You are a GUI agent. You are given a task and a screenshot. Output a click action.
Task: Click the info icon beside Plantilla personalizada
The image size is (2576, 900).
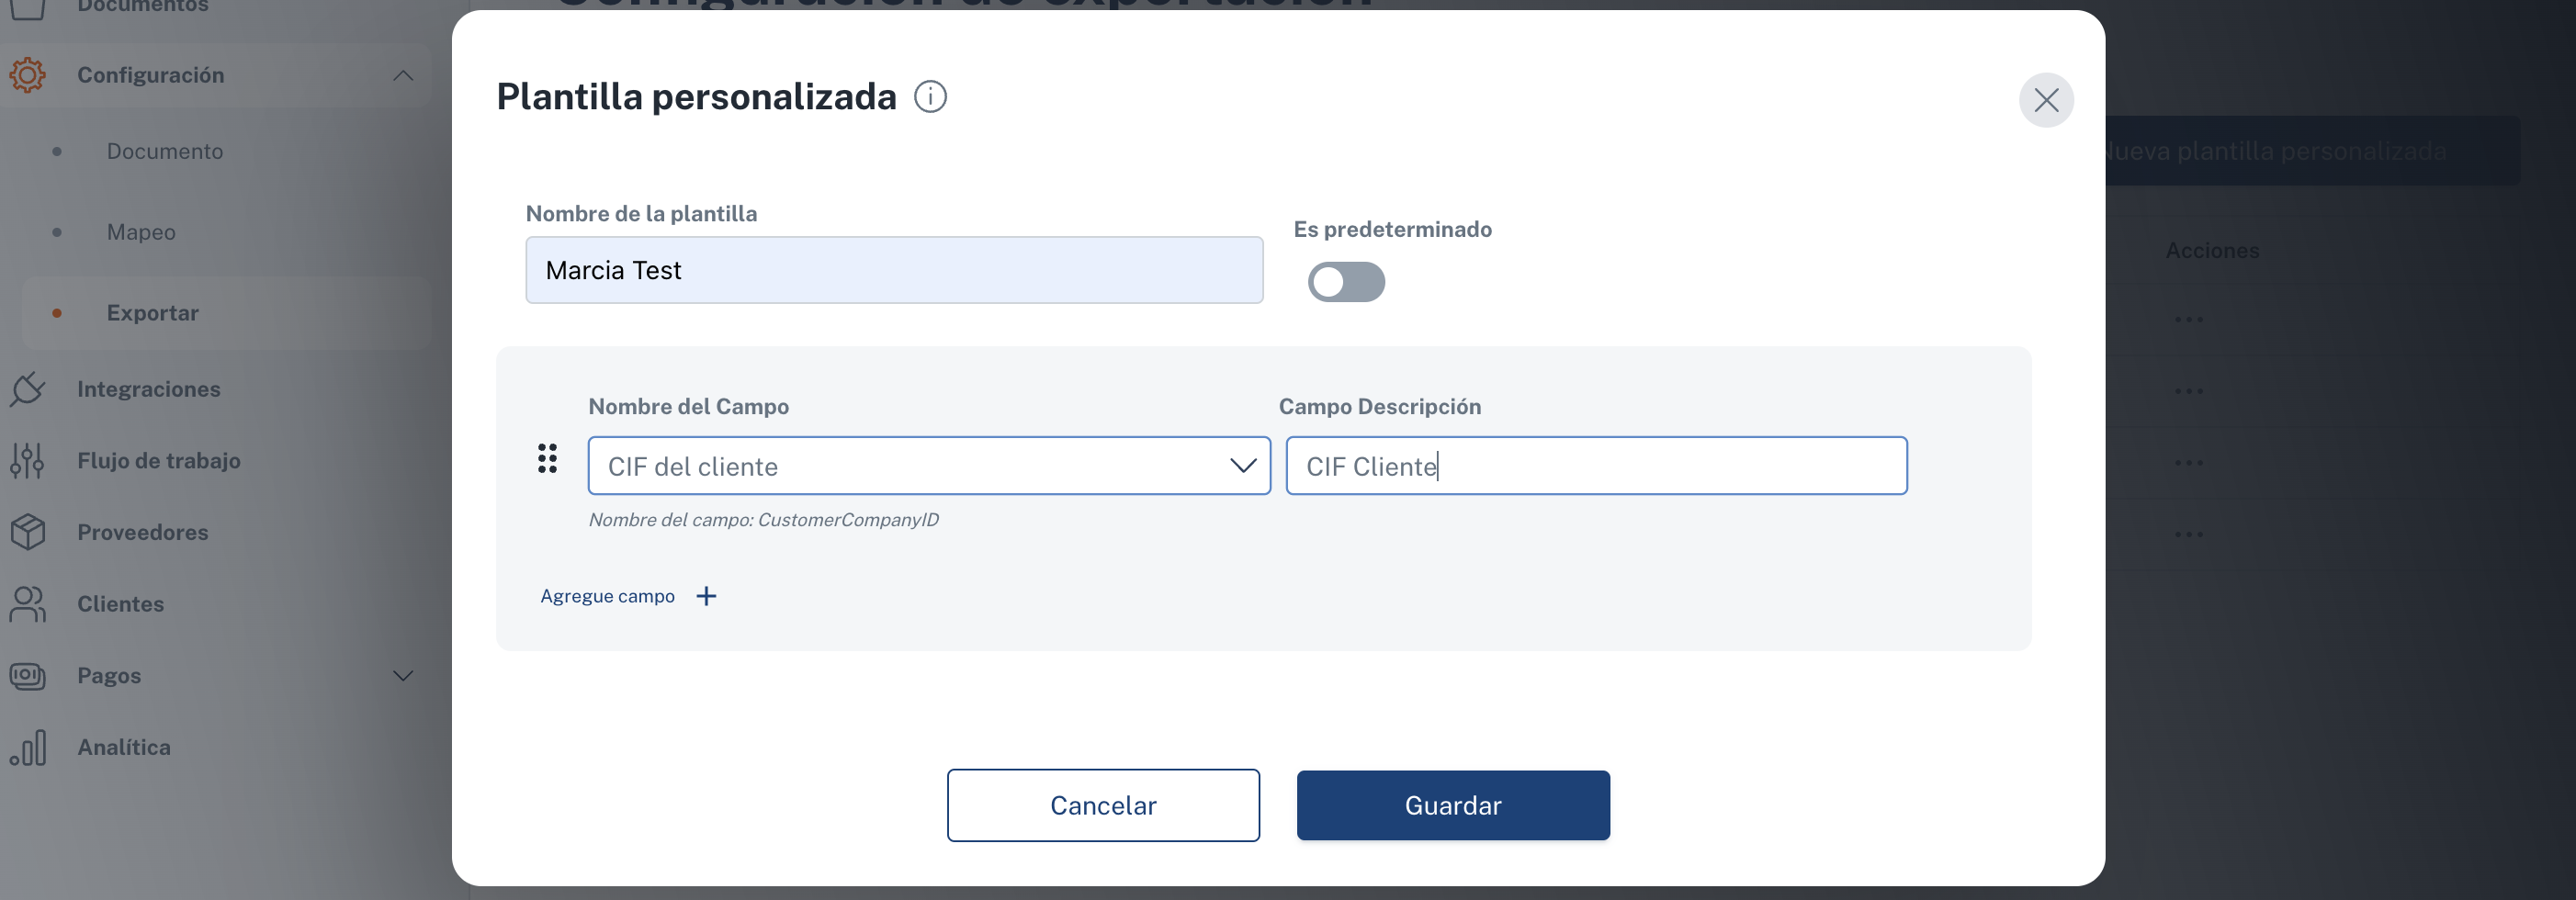[x=930, y=97]
